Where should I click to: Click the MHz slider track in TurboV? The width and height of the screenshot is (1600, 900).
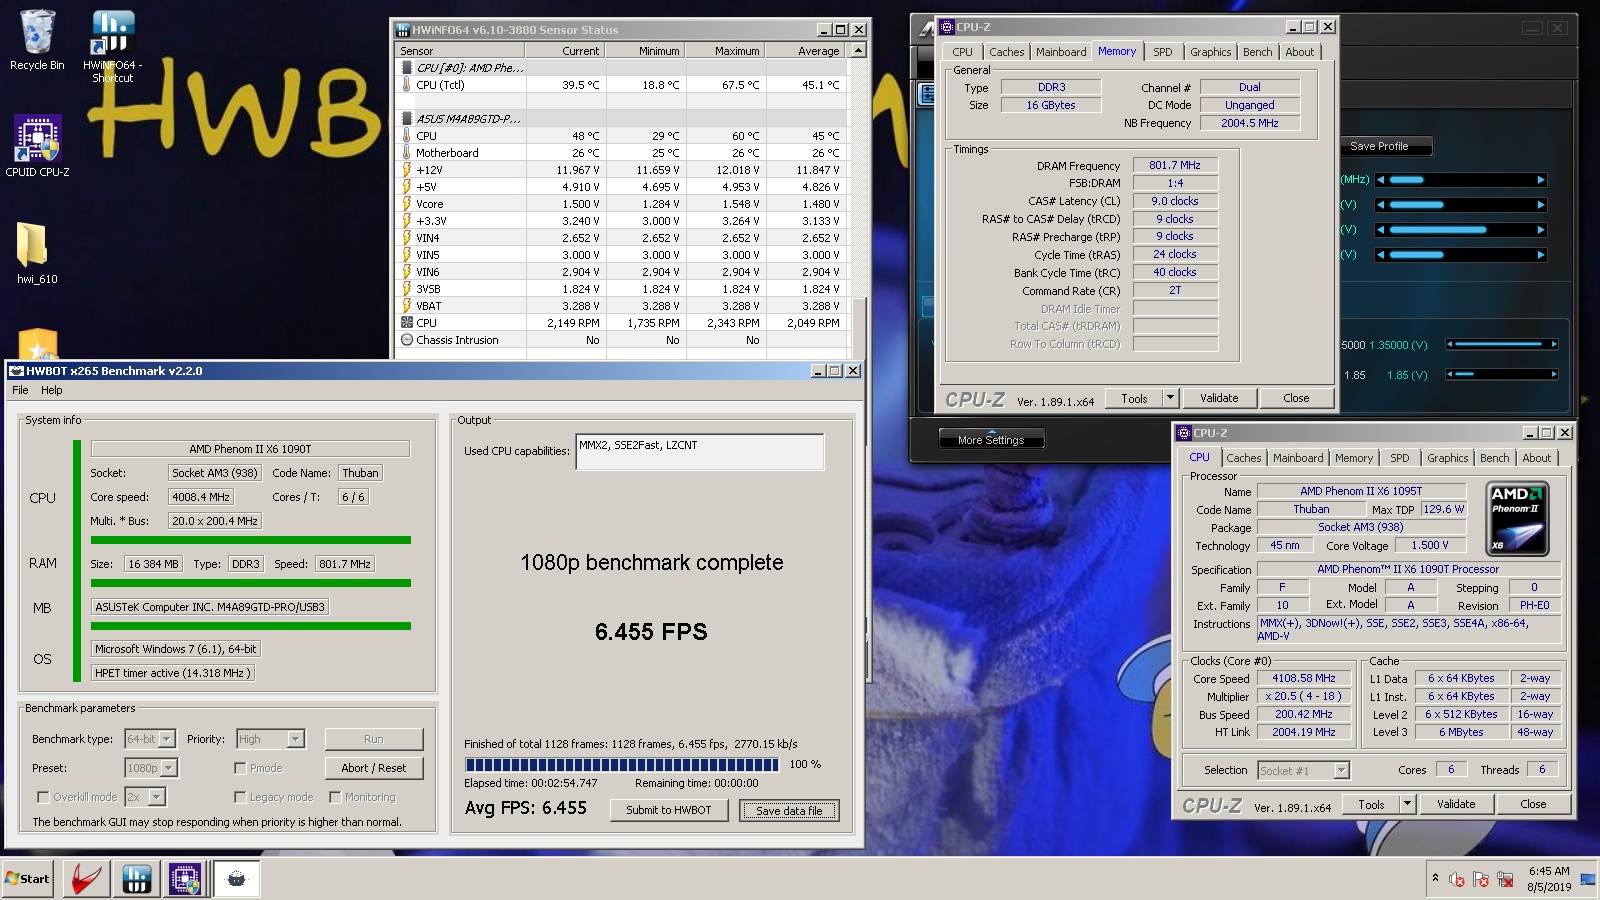coord(1461,180)
